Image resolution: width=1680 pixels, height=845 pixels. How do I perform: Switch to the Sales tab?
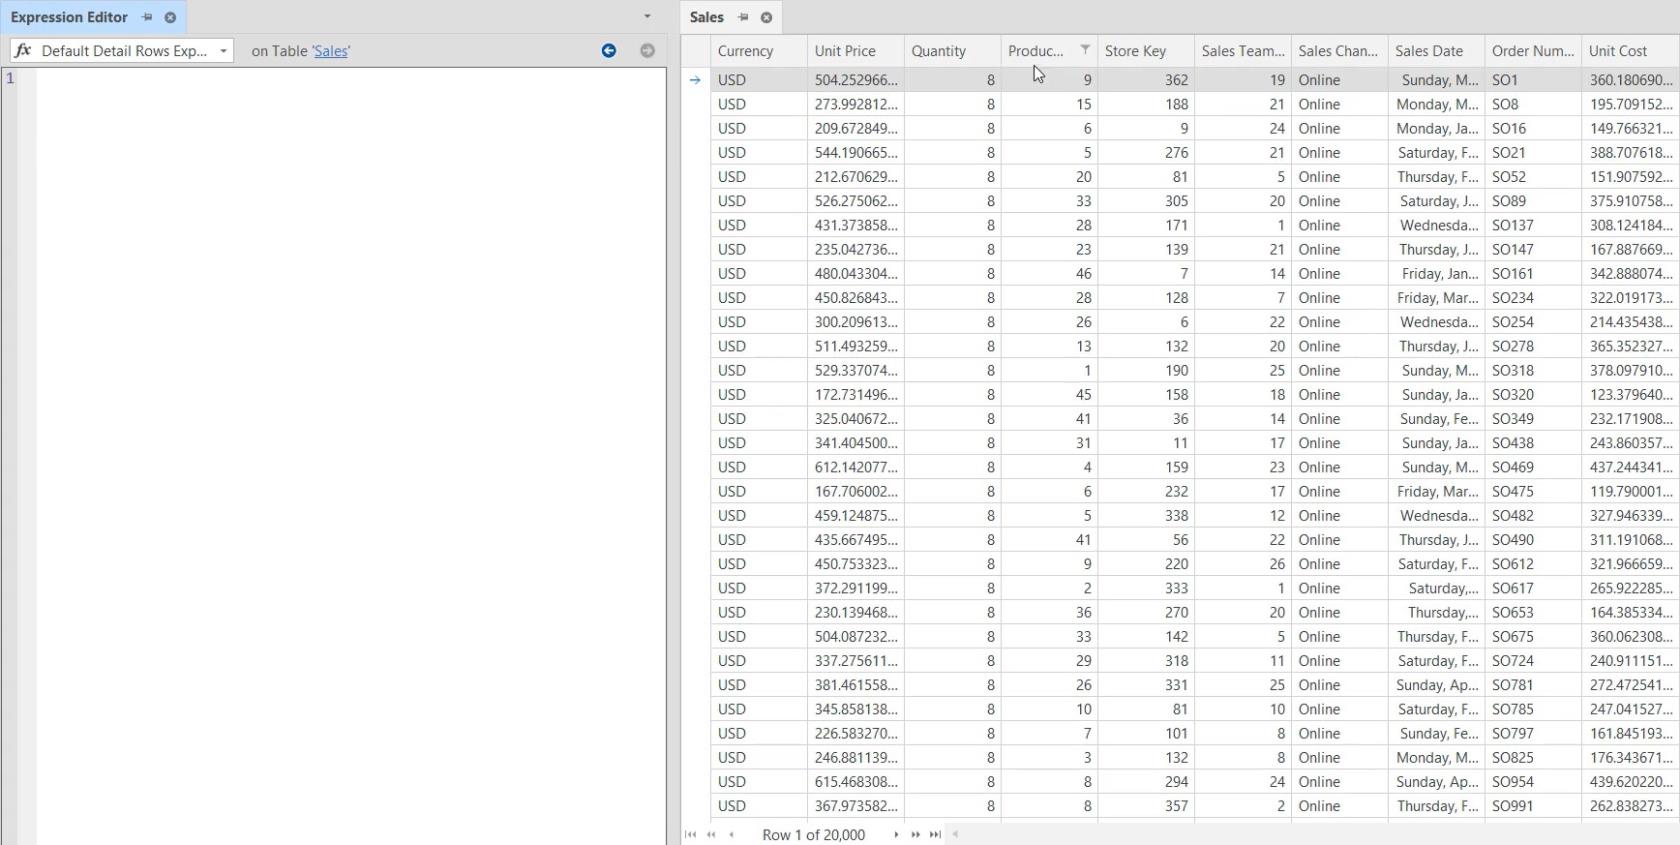(706, 17)
